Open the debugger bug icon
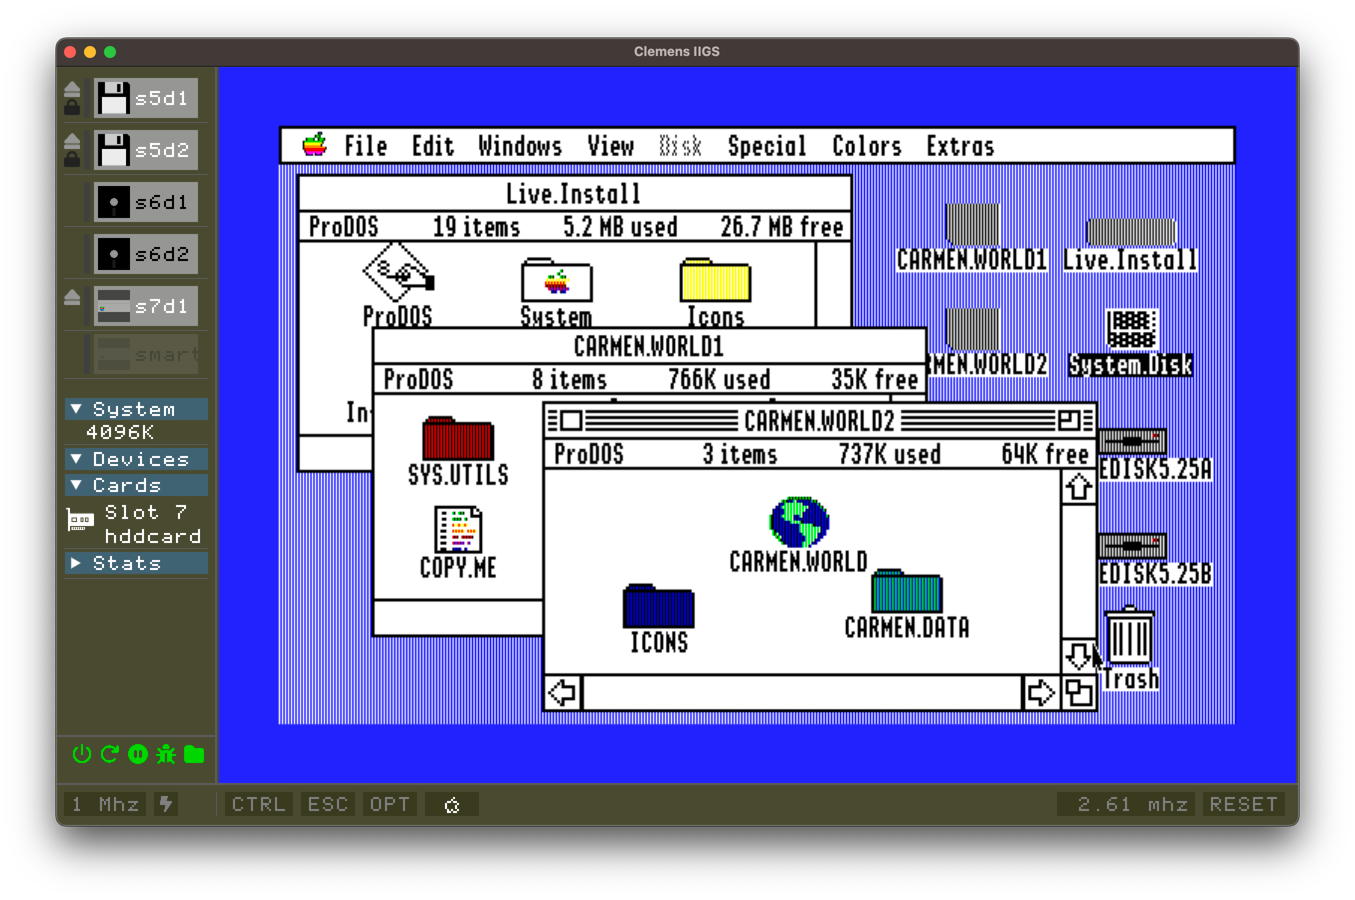The width and height of the screenshot is (1355, 900). click(166, 754)
